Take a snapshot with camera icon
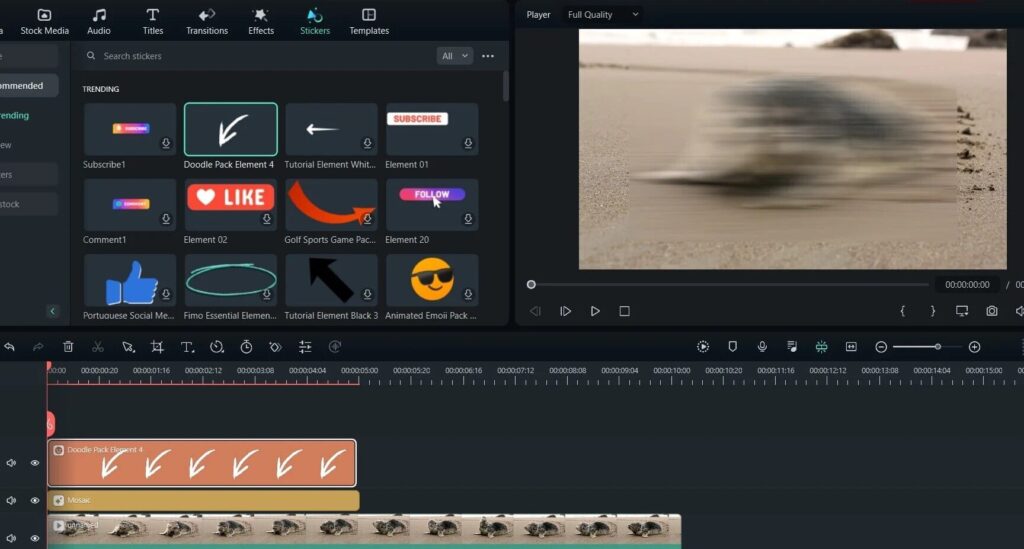This screenshot has height=549, width=1024. pos(991,311)
